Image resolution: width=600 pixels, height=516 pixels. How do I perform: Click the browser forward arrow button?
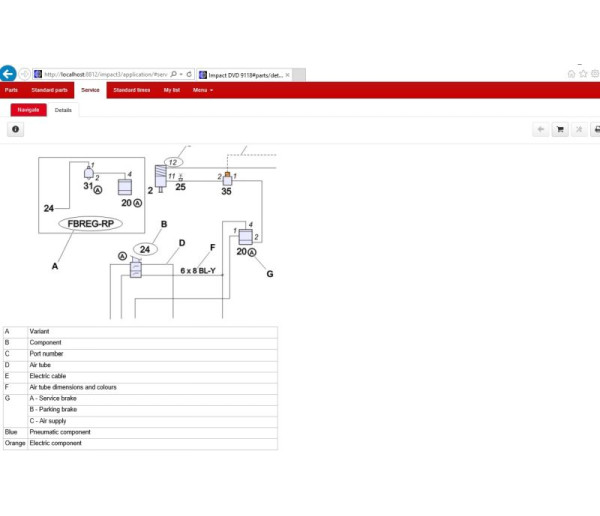click(24, 73)
